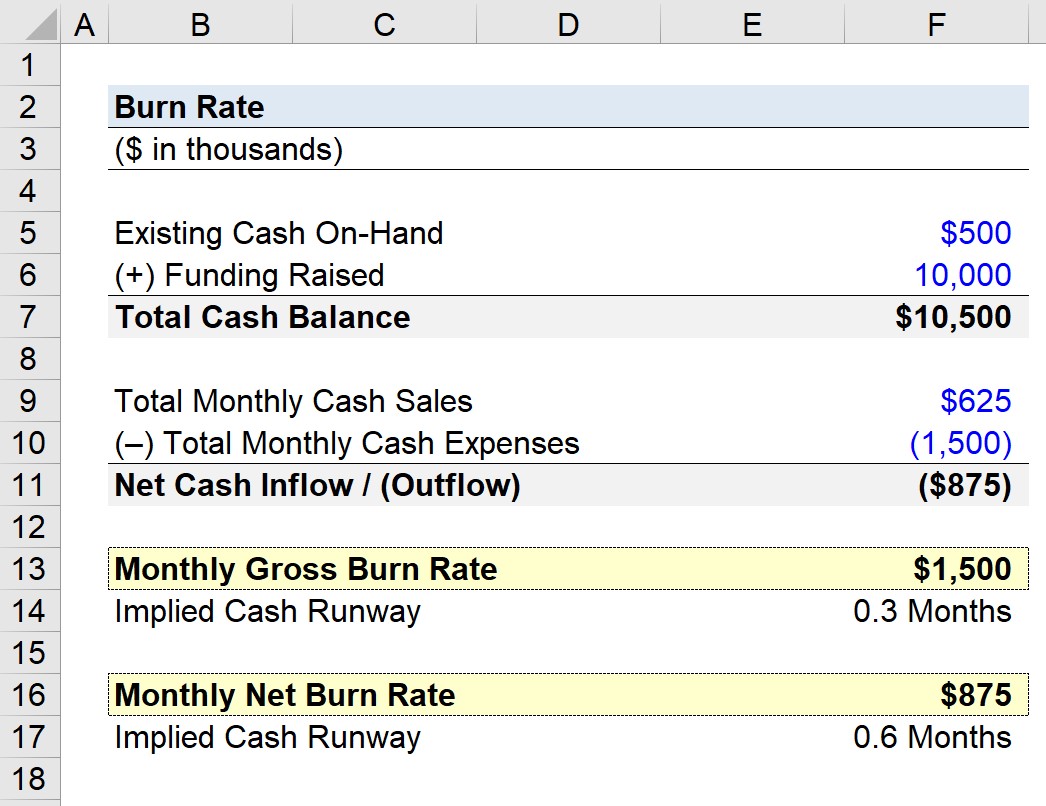Click the ($875) net cash outflow cell
Screen dimensions: 1046x806
(963, 485)
